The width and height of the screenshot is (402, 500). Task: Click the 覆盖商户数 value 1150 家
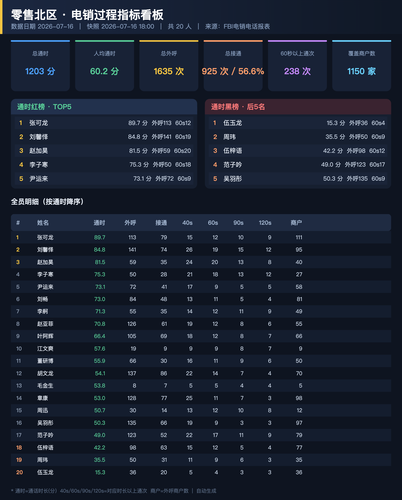pyautogui.click(x=362, y=71)
